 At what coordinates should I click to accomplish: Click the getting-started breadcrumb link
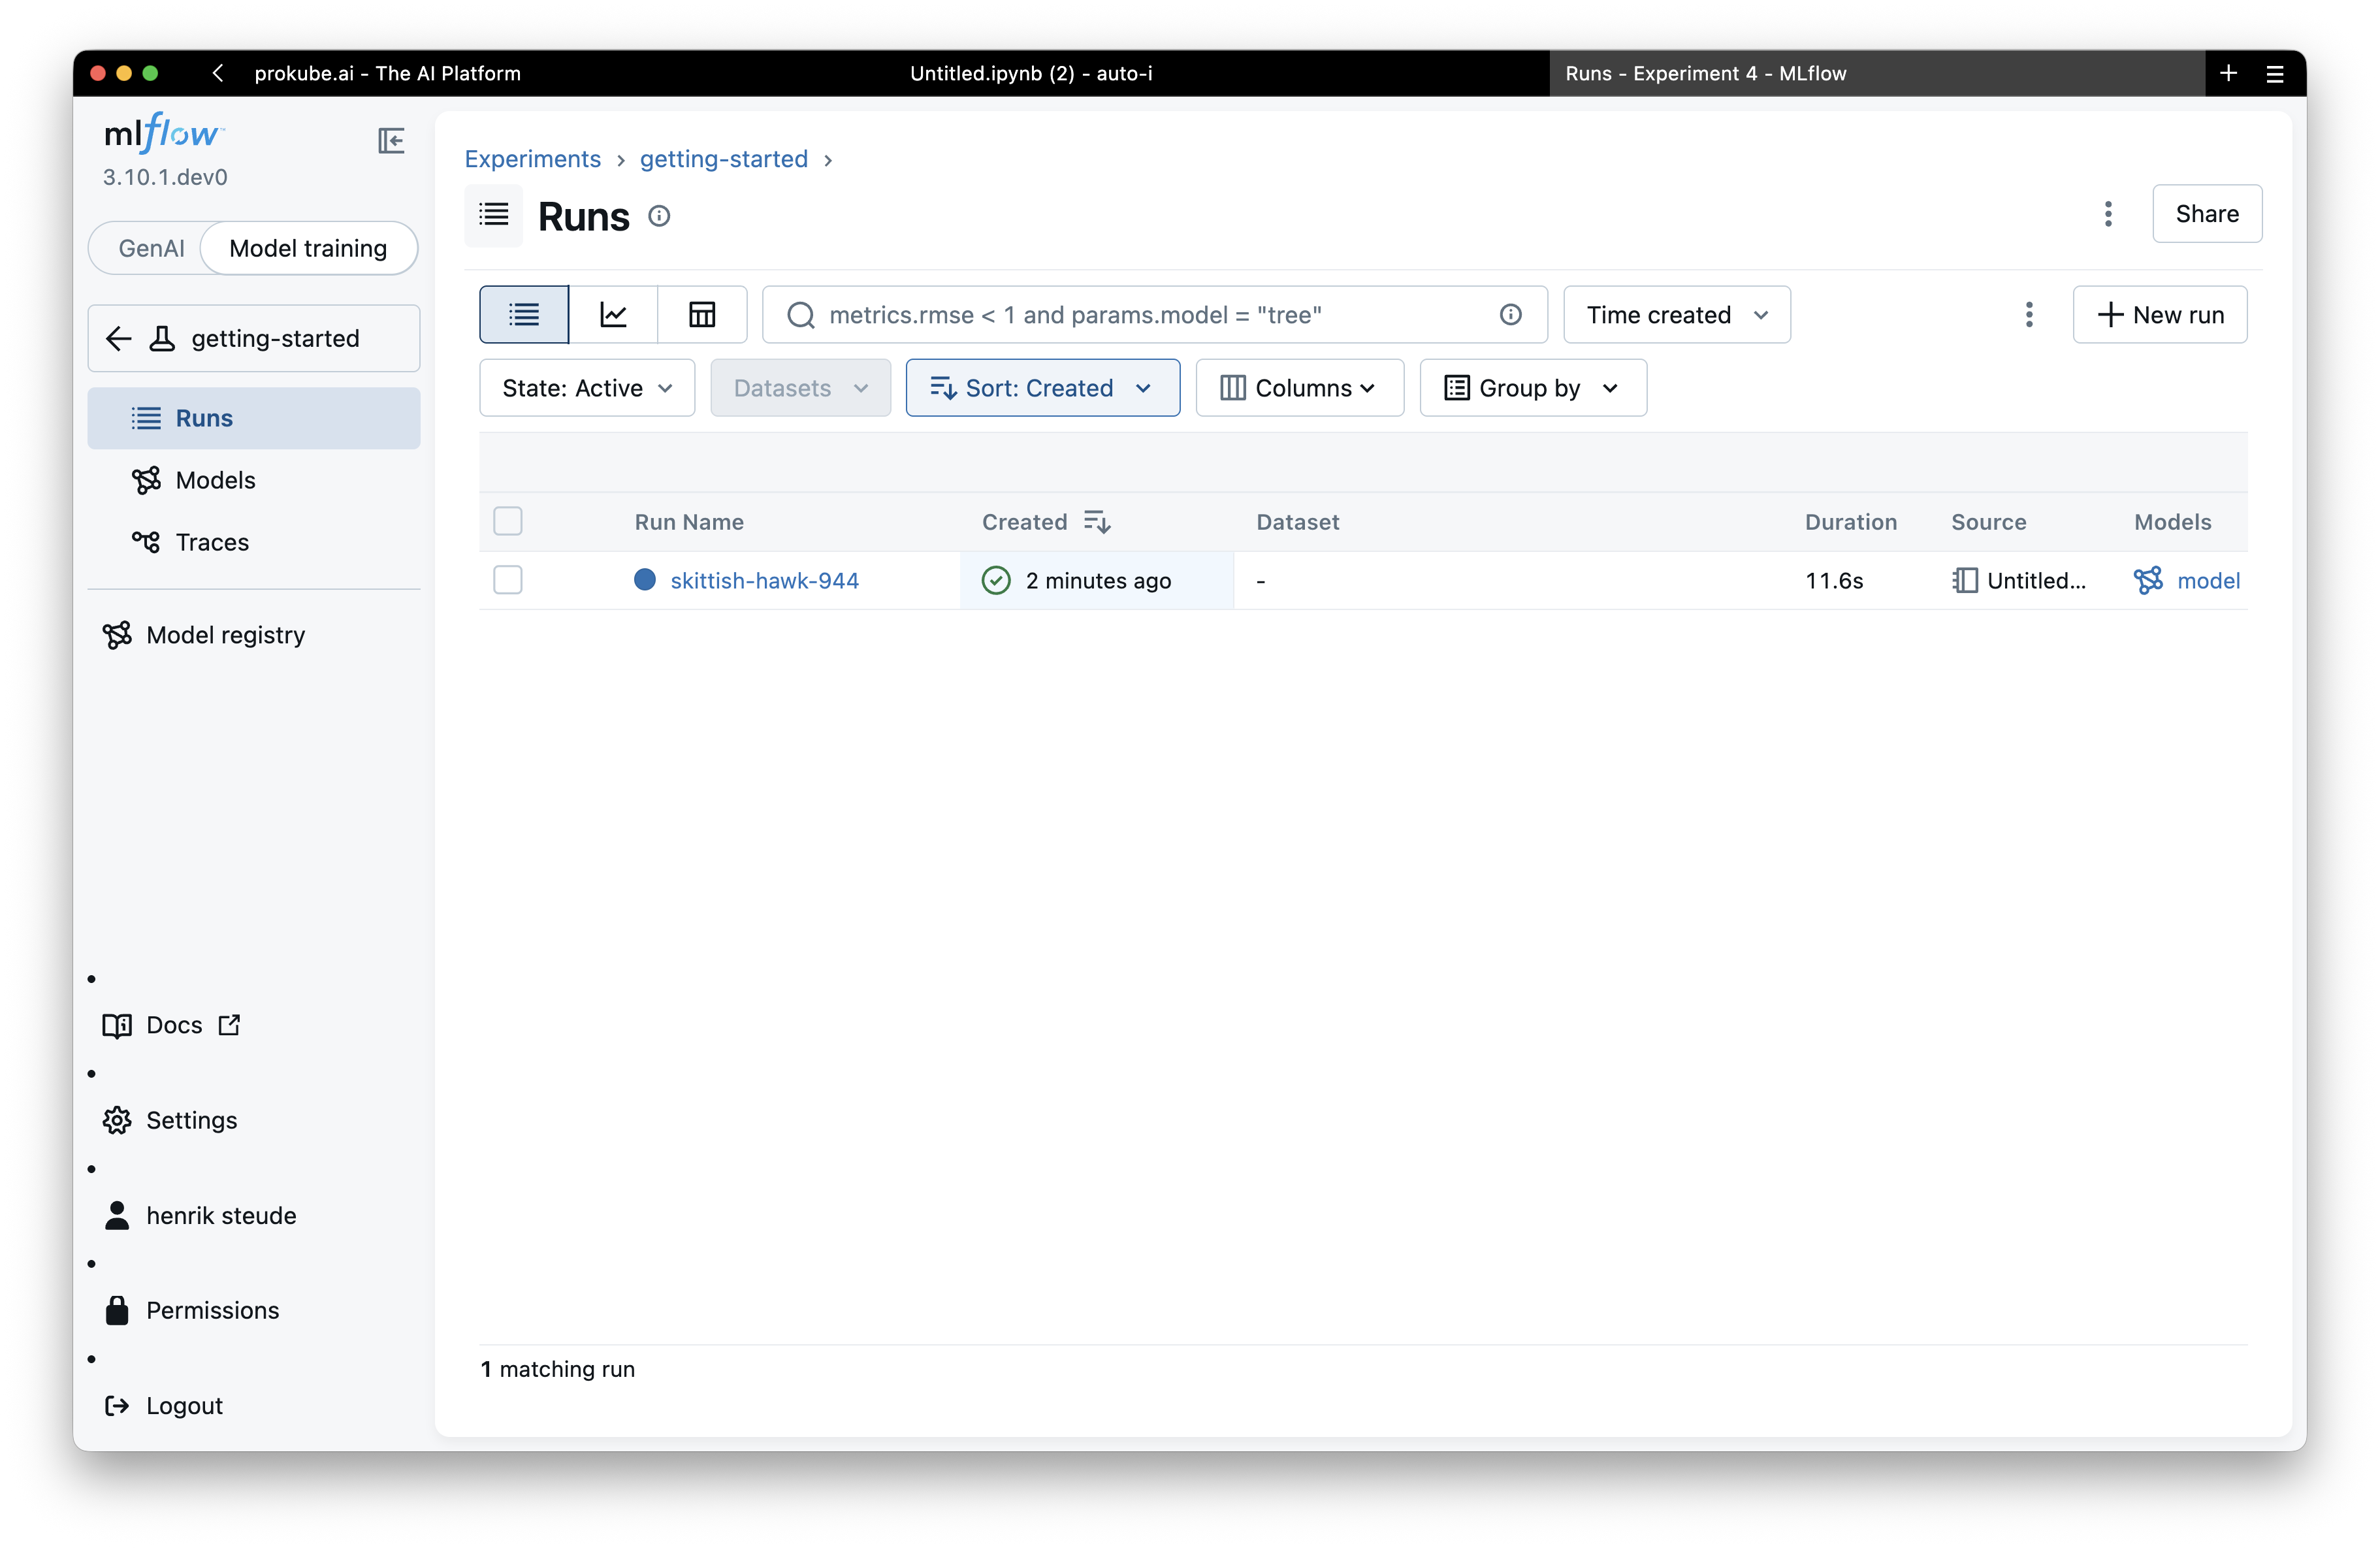pos(724,159)
